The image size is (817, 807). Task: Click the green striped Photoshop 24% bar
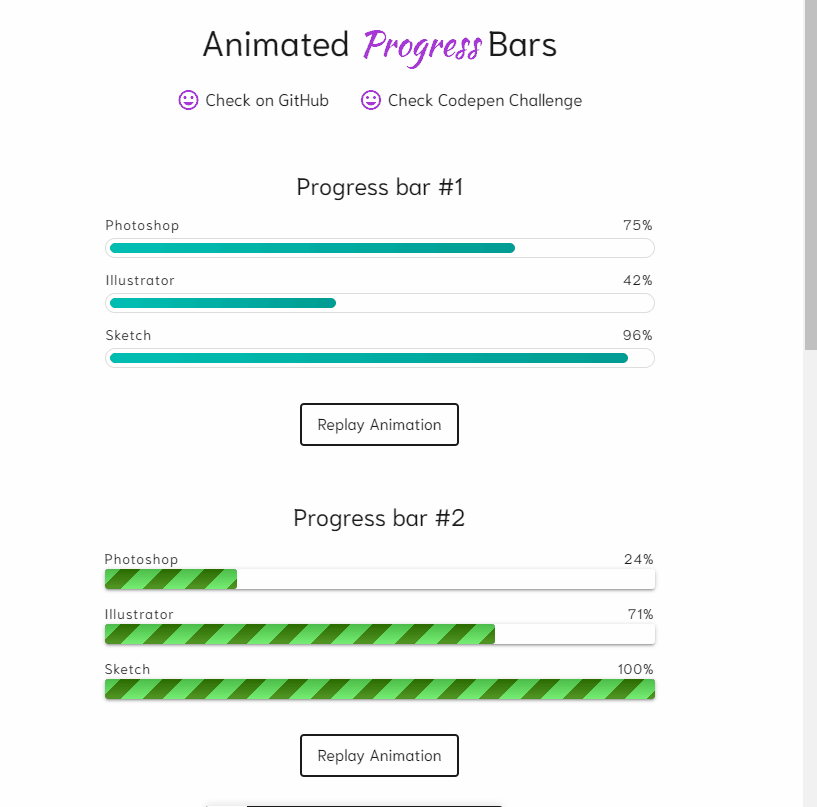[171, 579]
